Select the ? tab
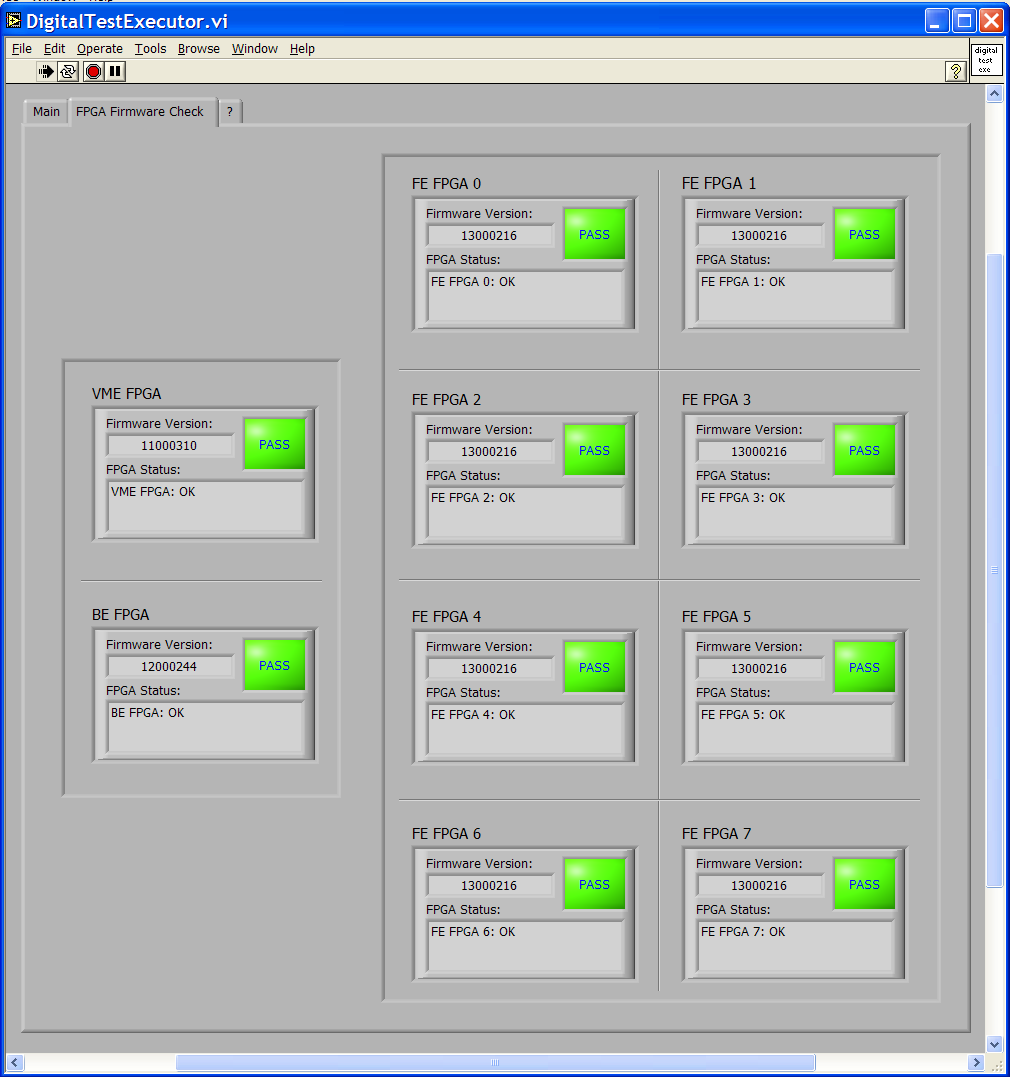The height and width of the screenshot is (1077, 1010). point(229,112)
